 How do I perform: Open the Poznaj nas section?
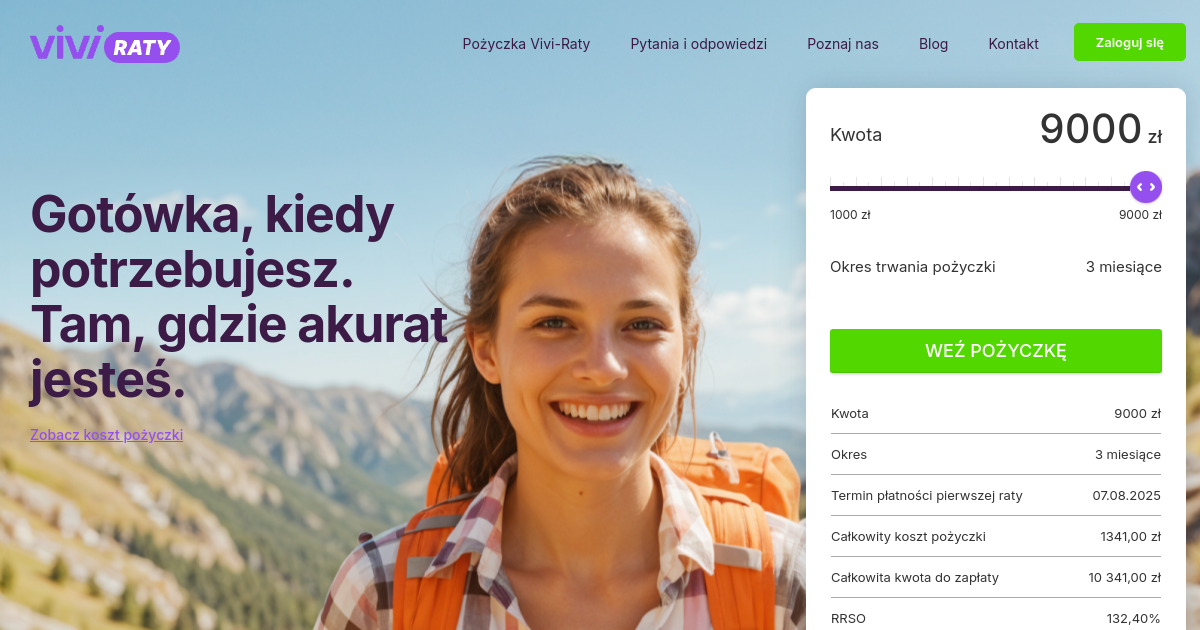tap(843, 44)
